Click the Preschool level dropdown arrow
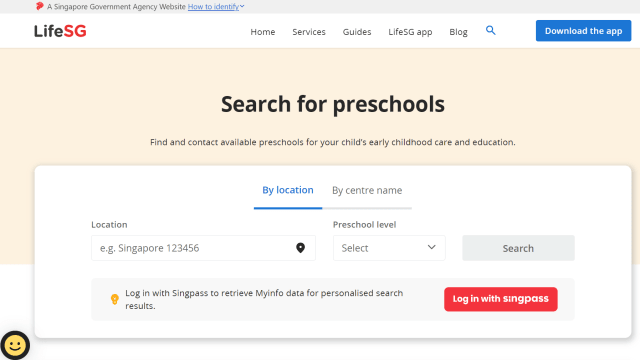 pyautogui.click(x=431, y=247)
